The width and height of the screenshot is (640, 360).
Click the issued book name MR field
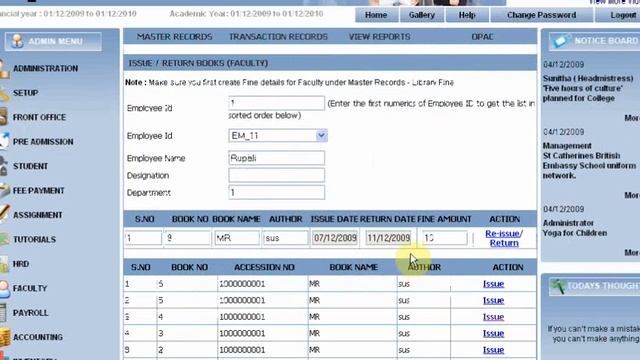237,238
